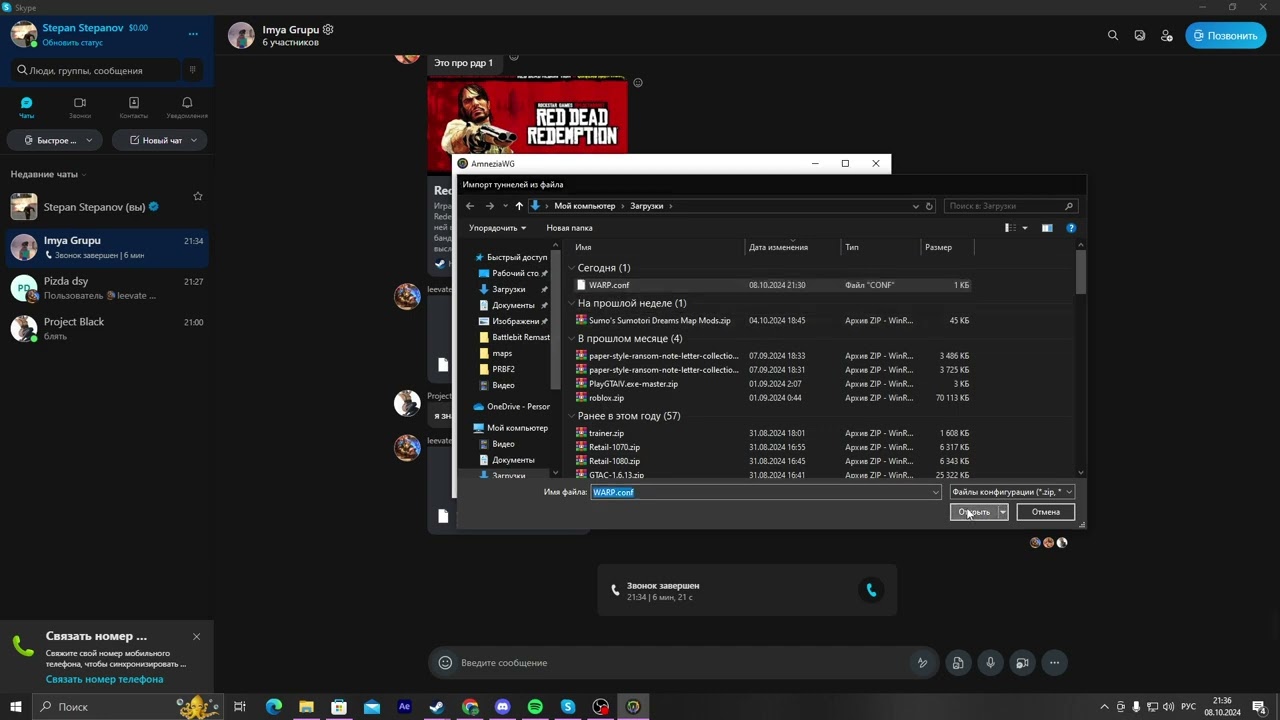The image size is (1280, 720).
Task: Open Steam from the taskbar
Action: [437, 707]
